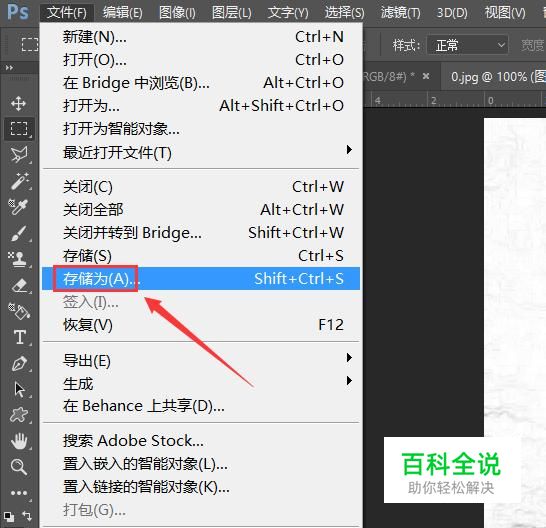The width and height of the screenshot is (546, 528).
Task: Open the 文件(F) menu
Action: pyautogui.click(x=67, y=13)
